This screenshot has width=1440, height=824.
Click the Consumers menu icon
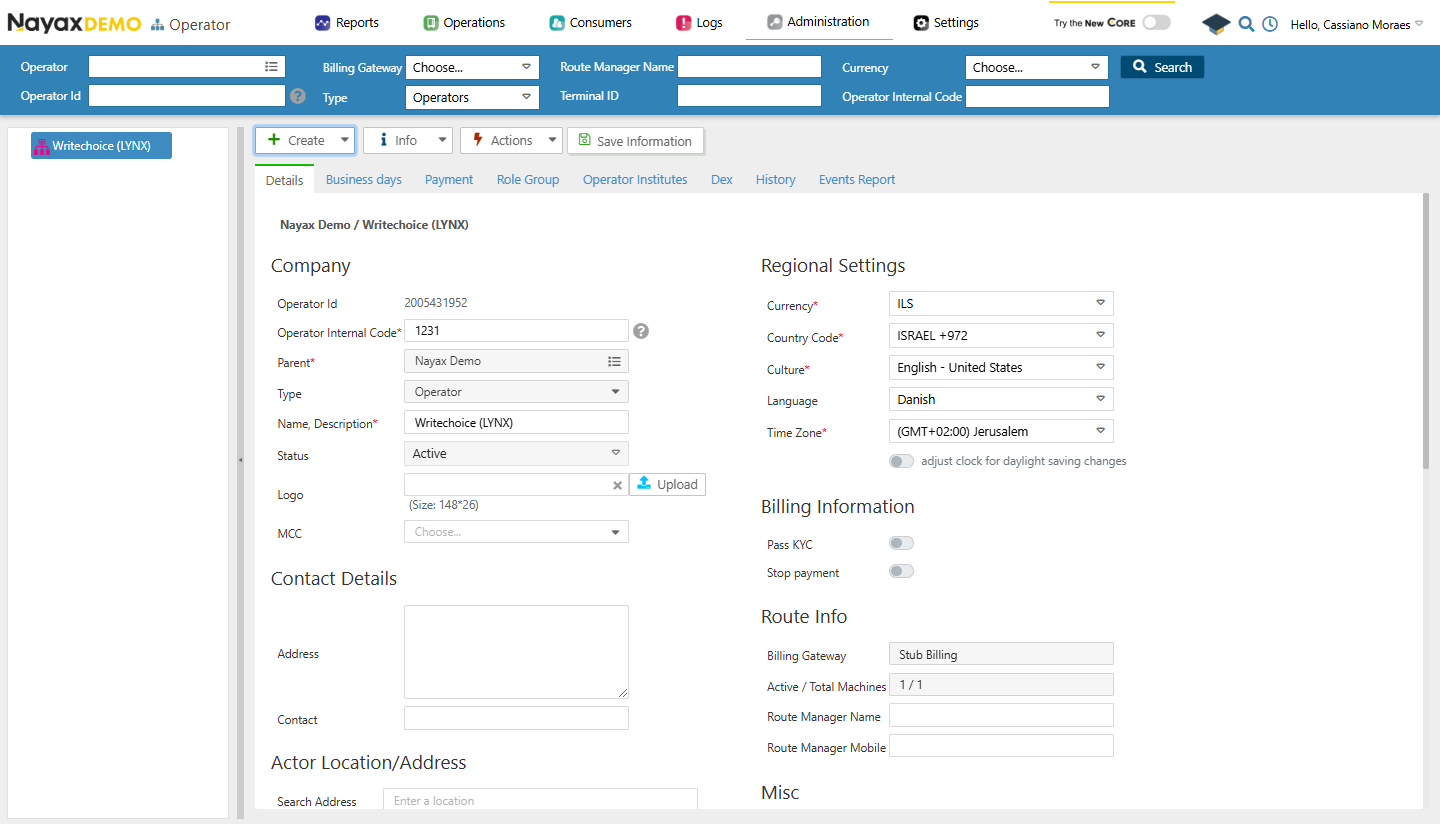[x=557, y=22]
